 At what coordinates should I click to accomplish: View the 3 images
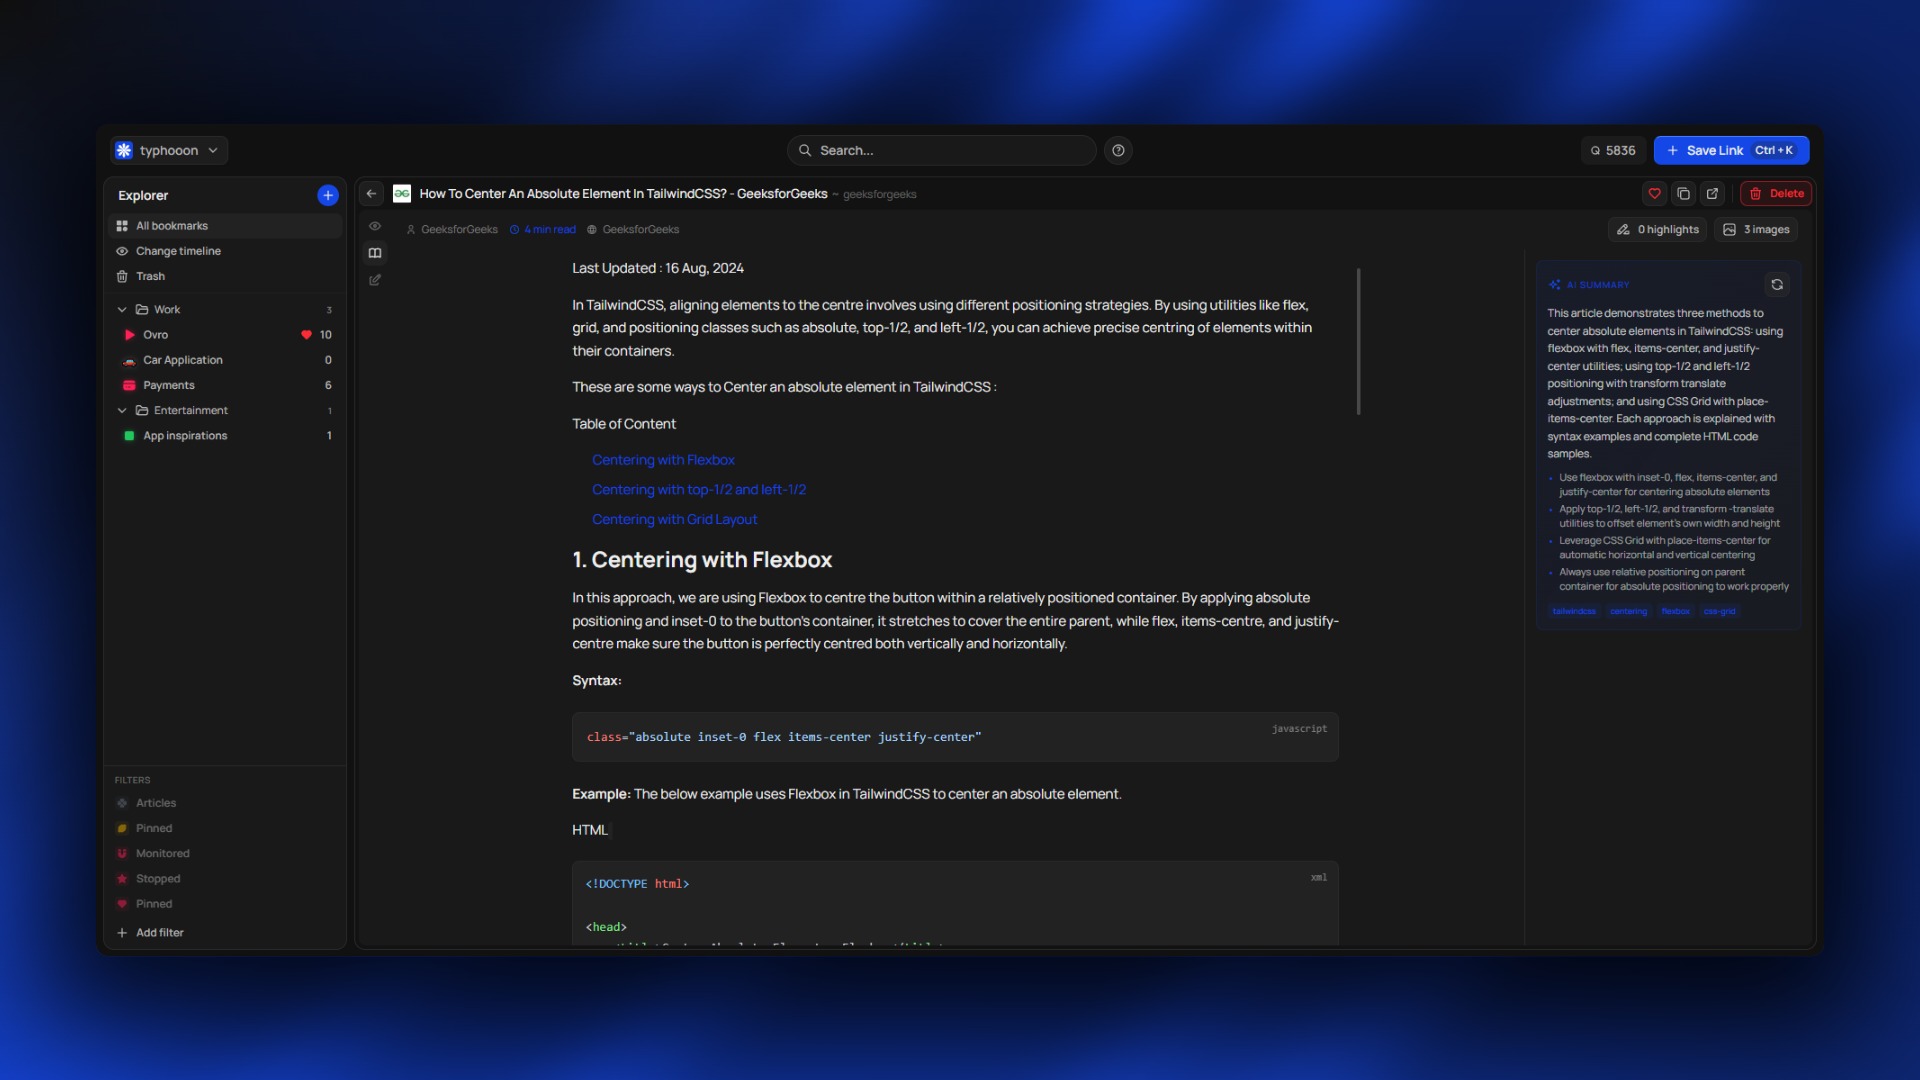pyautogui.click(x=1756, y=230)
